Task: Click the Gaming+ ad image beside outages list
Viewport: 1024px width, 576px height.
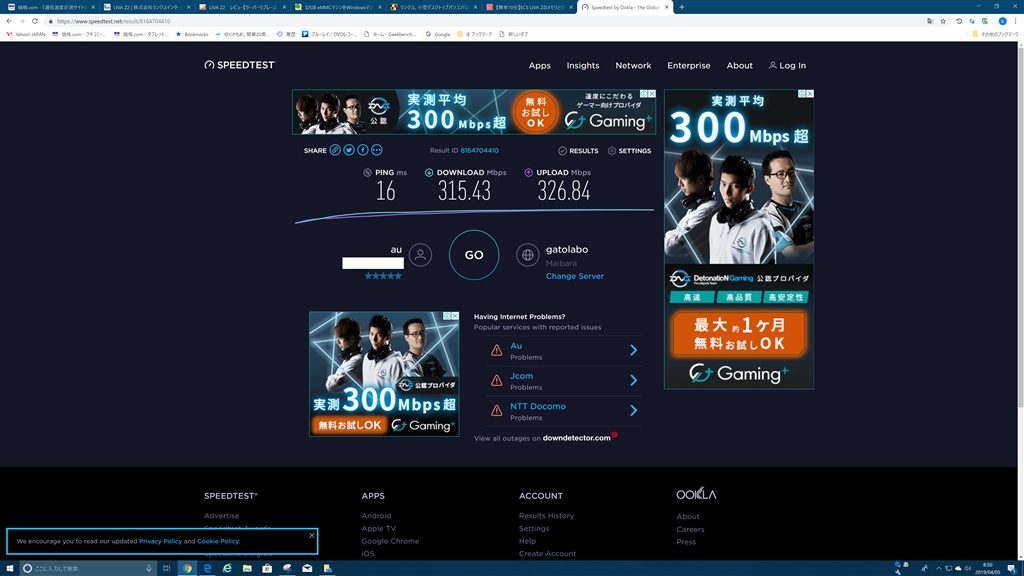Action: (x=384, y=374)
